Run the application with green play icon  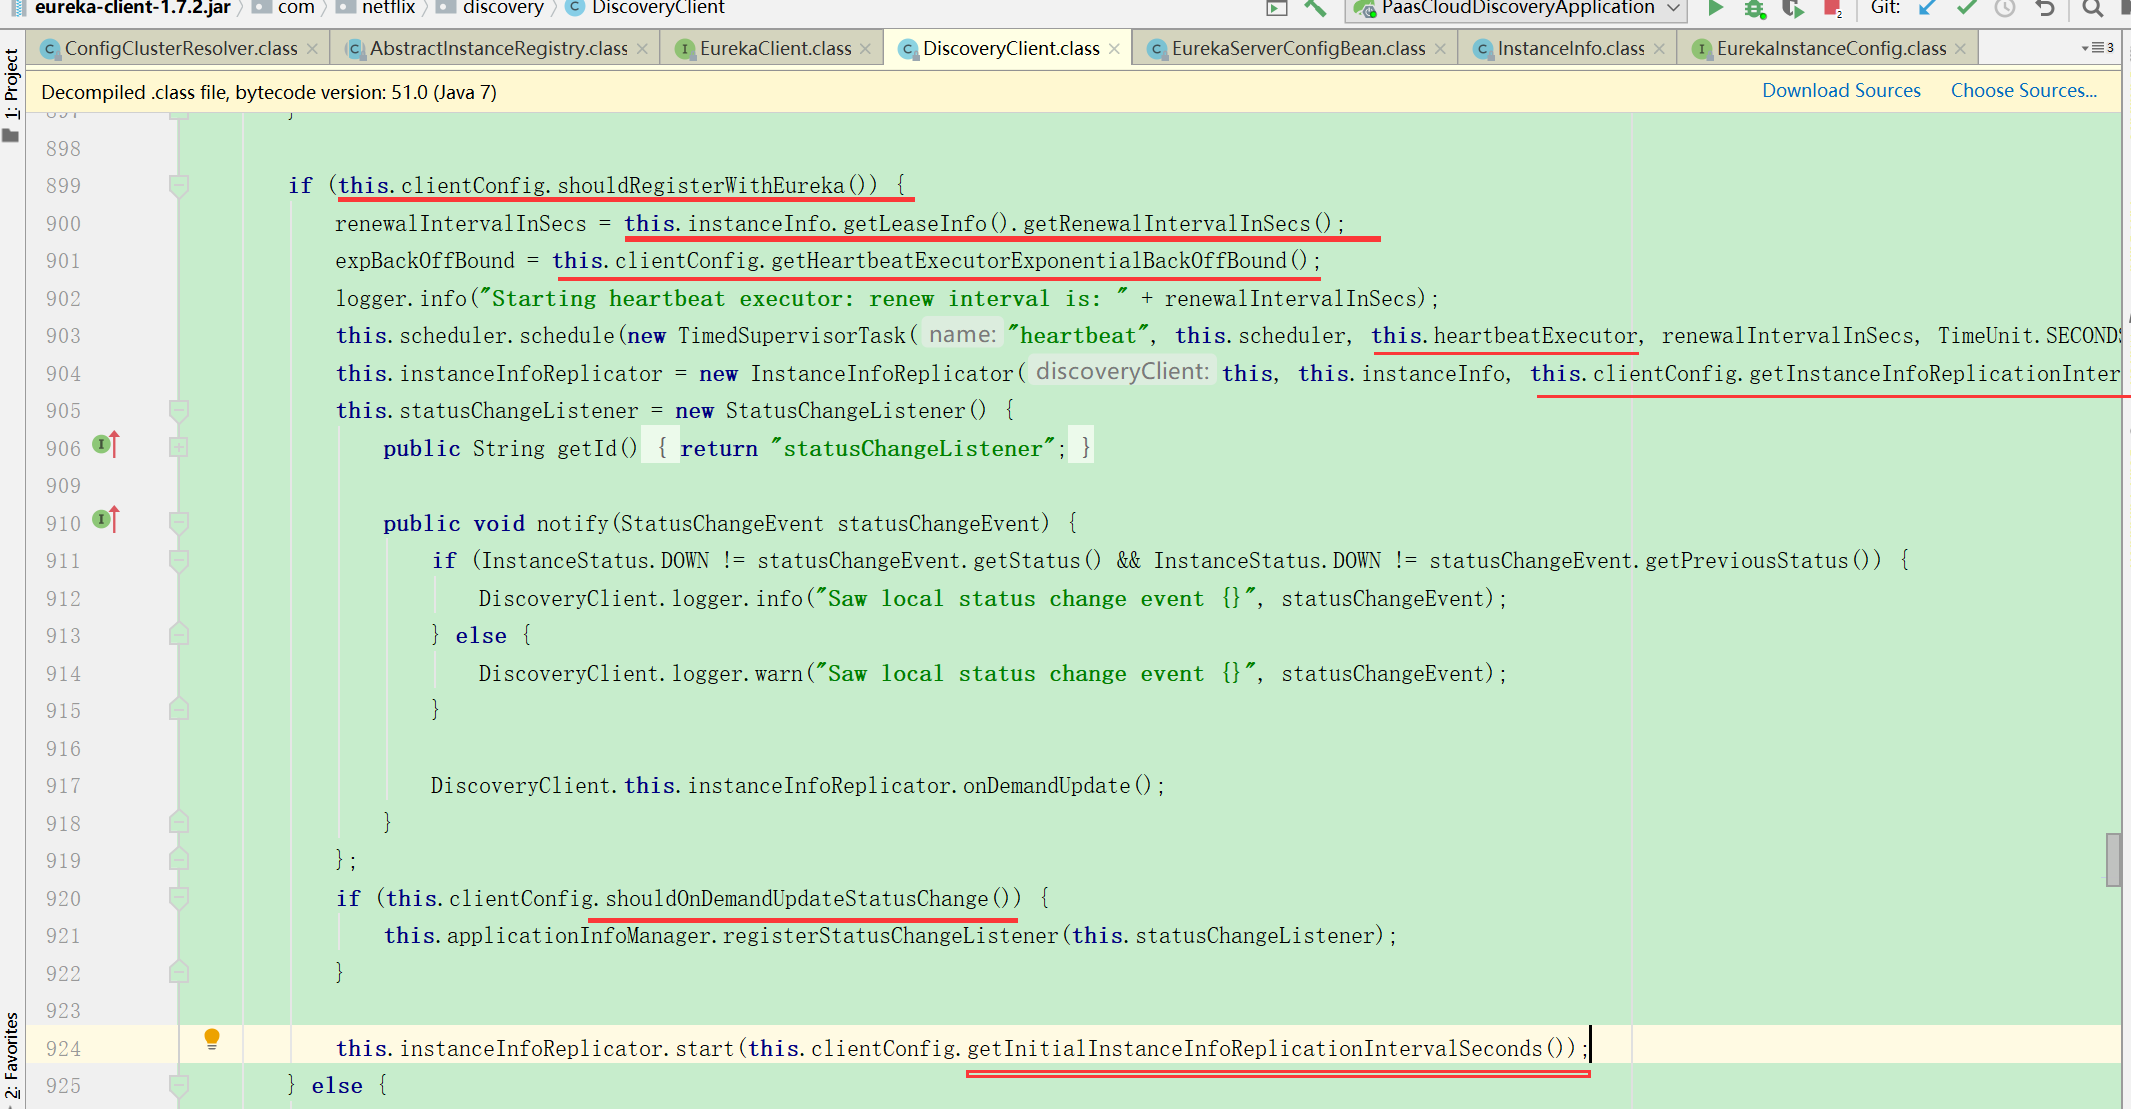pyautogui.click(x=1716, y=8)
